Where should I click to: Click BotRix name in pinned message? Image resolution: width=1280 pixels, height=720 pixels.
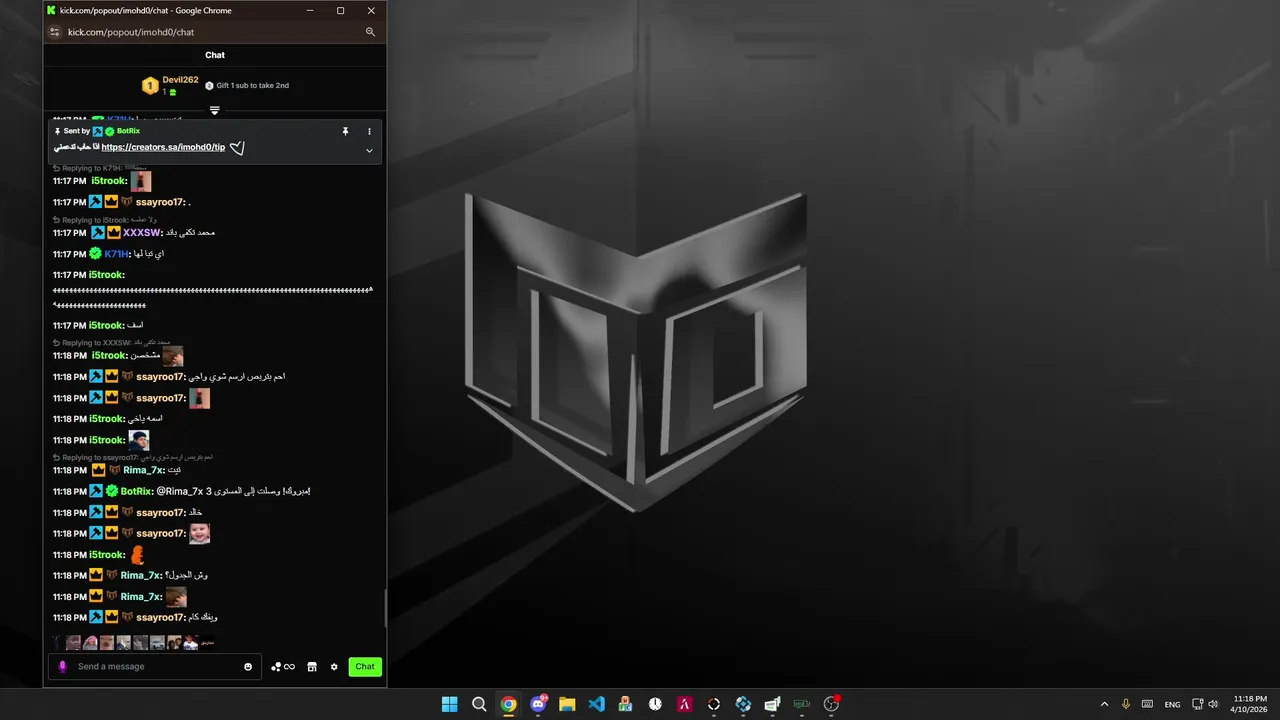click(128, 131)
